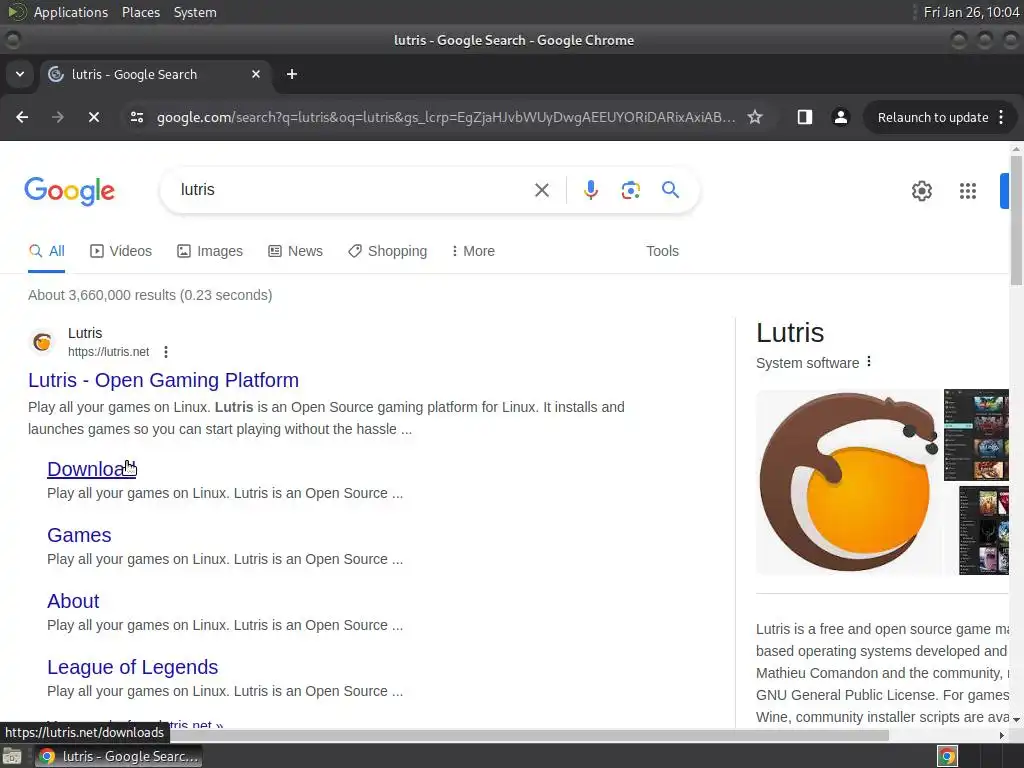Open the Chrome profile icon
Viewport: 1024px width, 768px height.
[840, 117]
